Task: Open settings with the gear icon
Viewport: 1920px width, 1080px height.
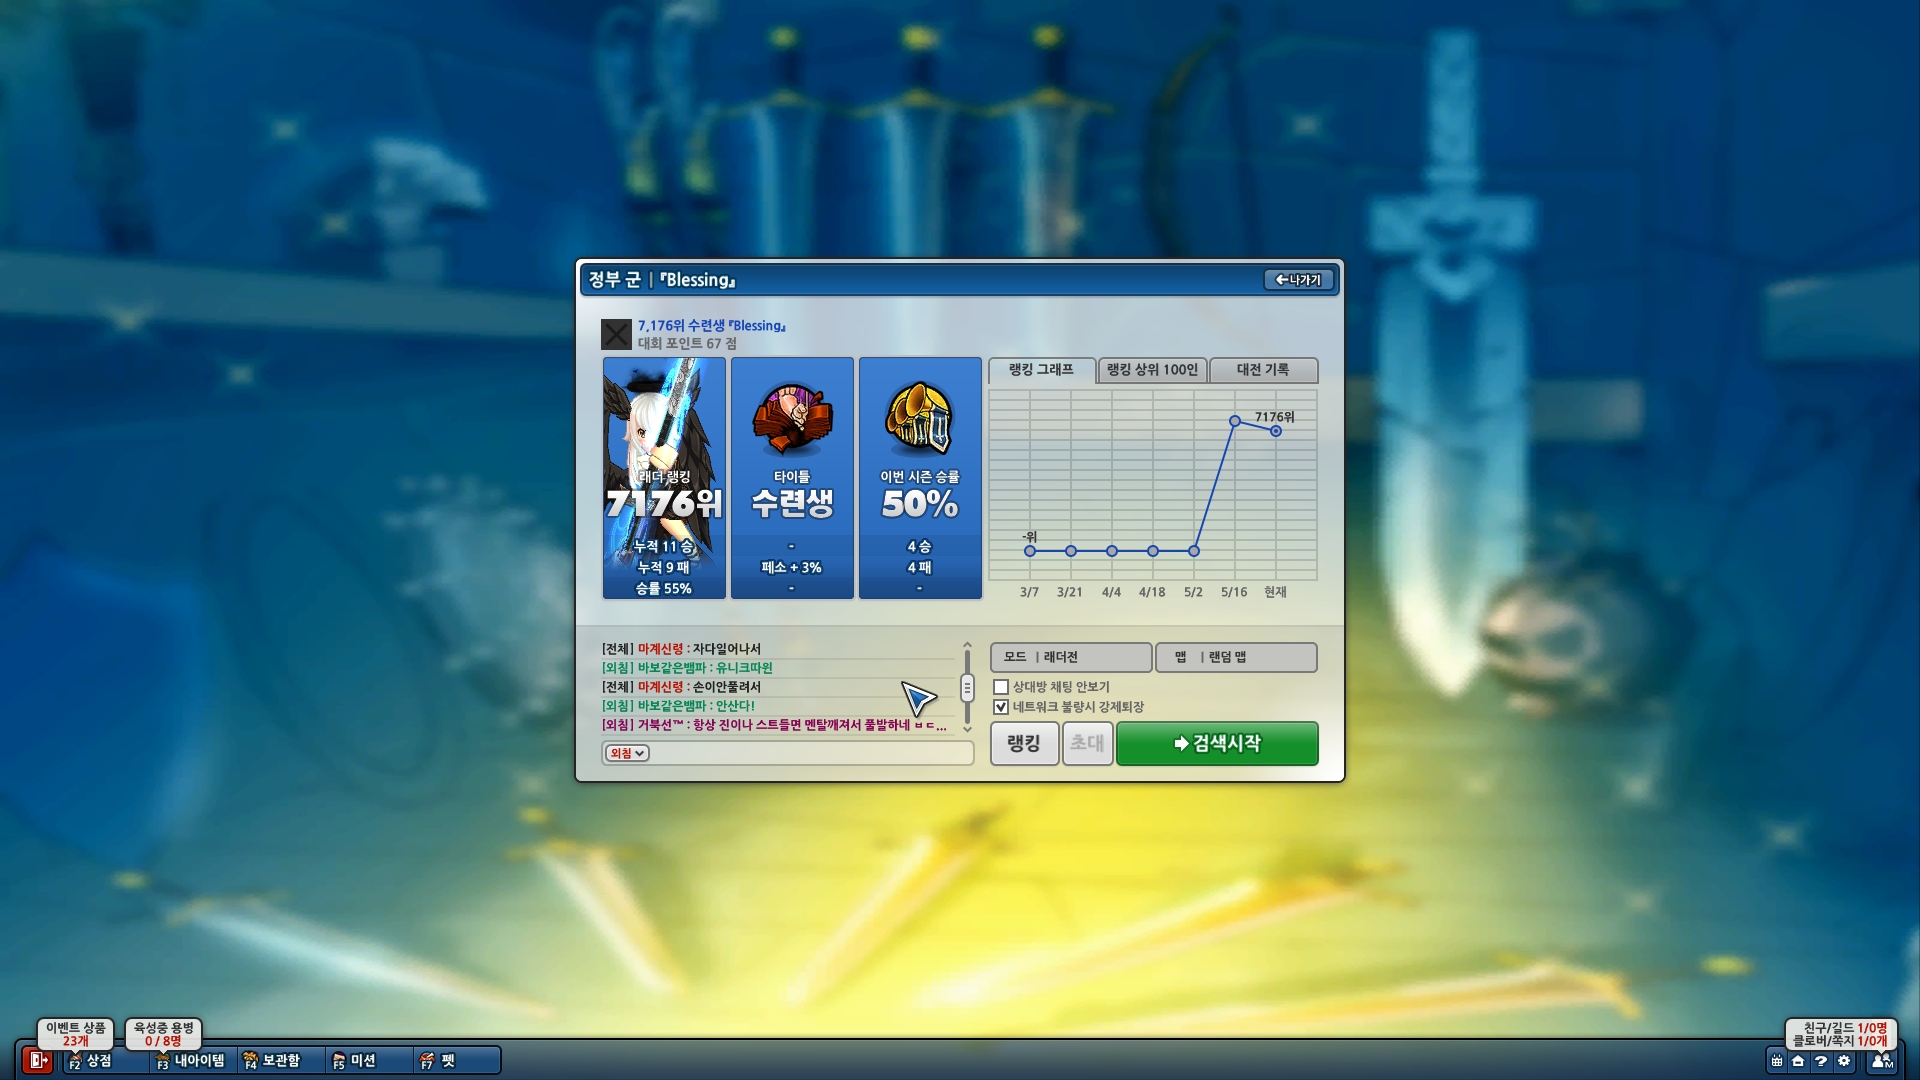Action: click(1844, 1062)
